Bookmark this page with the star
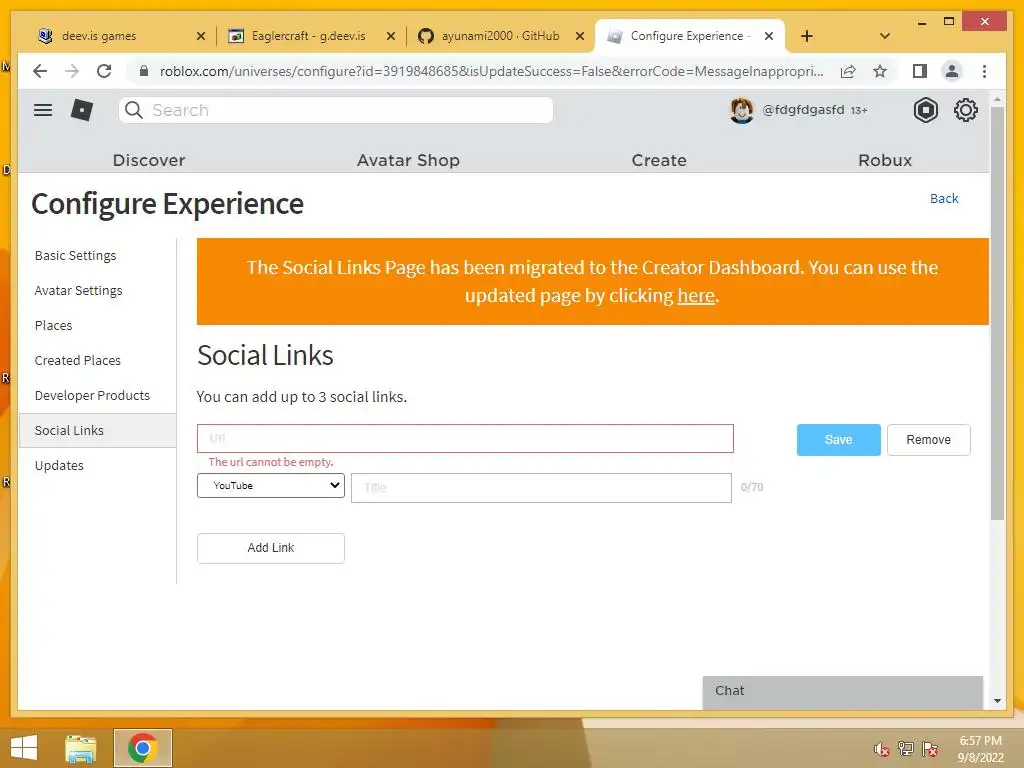Viewport: 1024px width, 768px height. tap(880, 71)
